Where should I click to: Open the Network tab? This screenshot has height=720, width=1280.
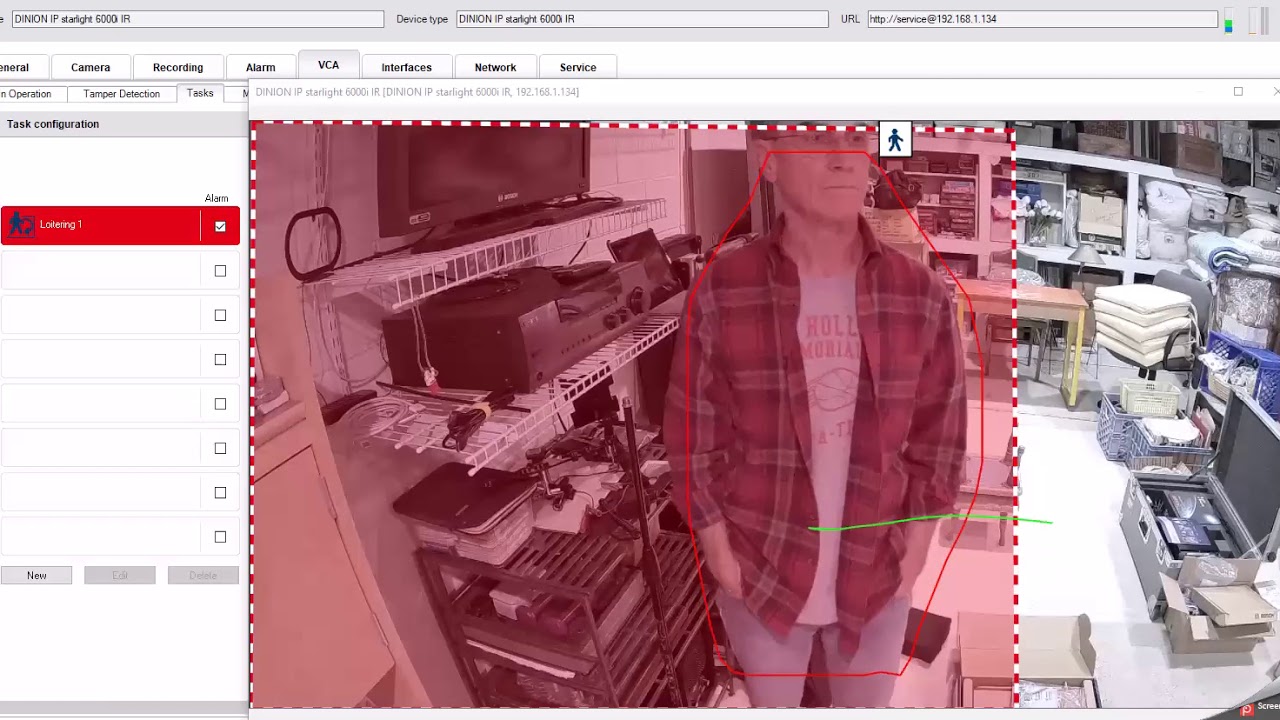pos(495,67)
